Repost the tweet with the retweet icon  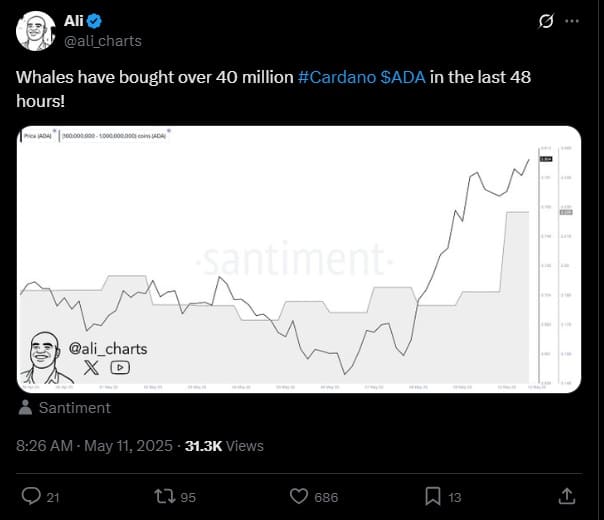(x=164, y=497)
